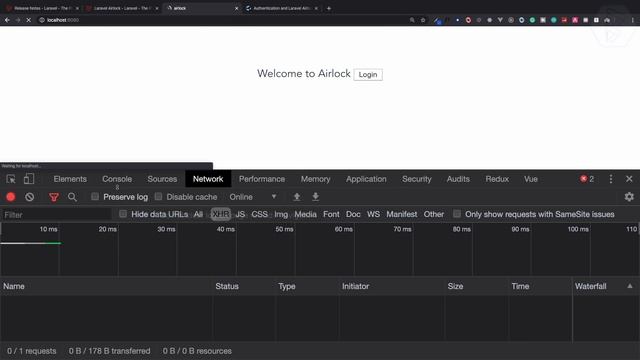Sort requests by the Size column

[x=477, y=286]
